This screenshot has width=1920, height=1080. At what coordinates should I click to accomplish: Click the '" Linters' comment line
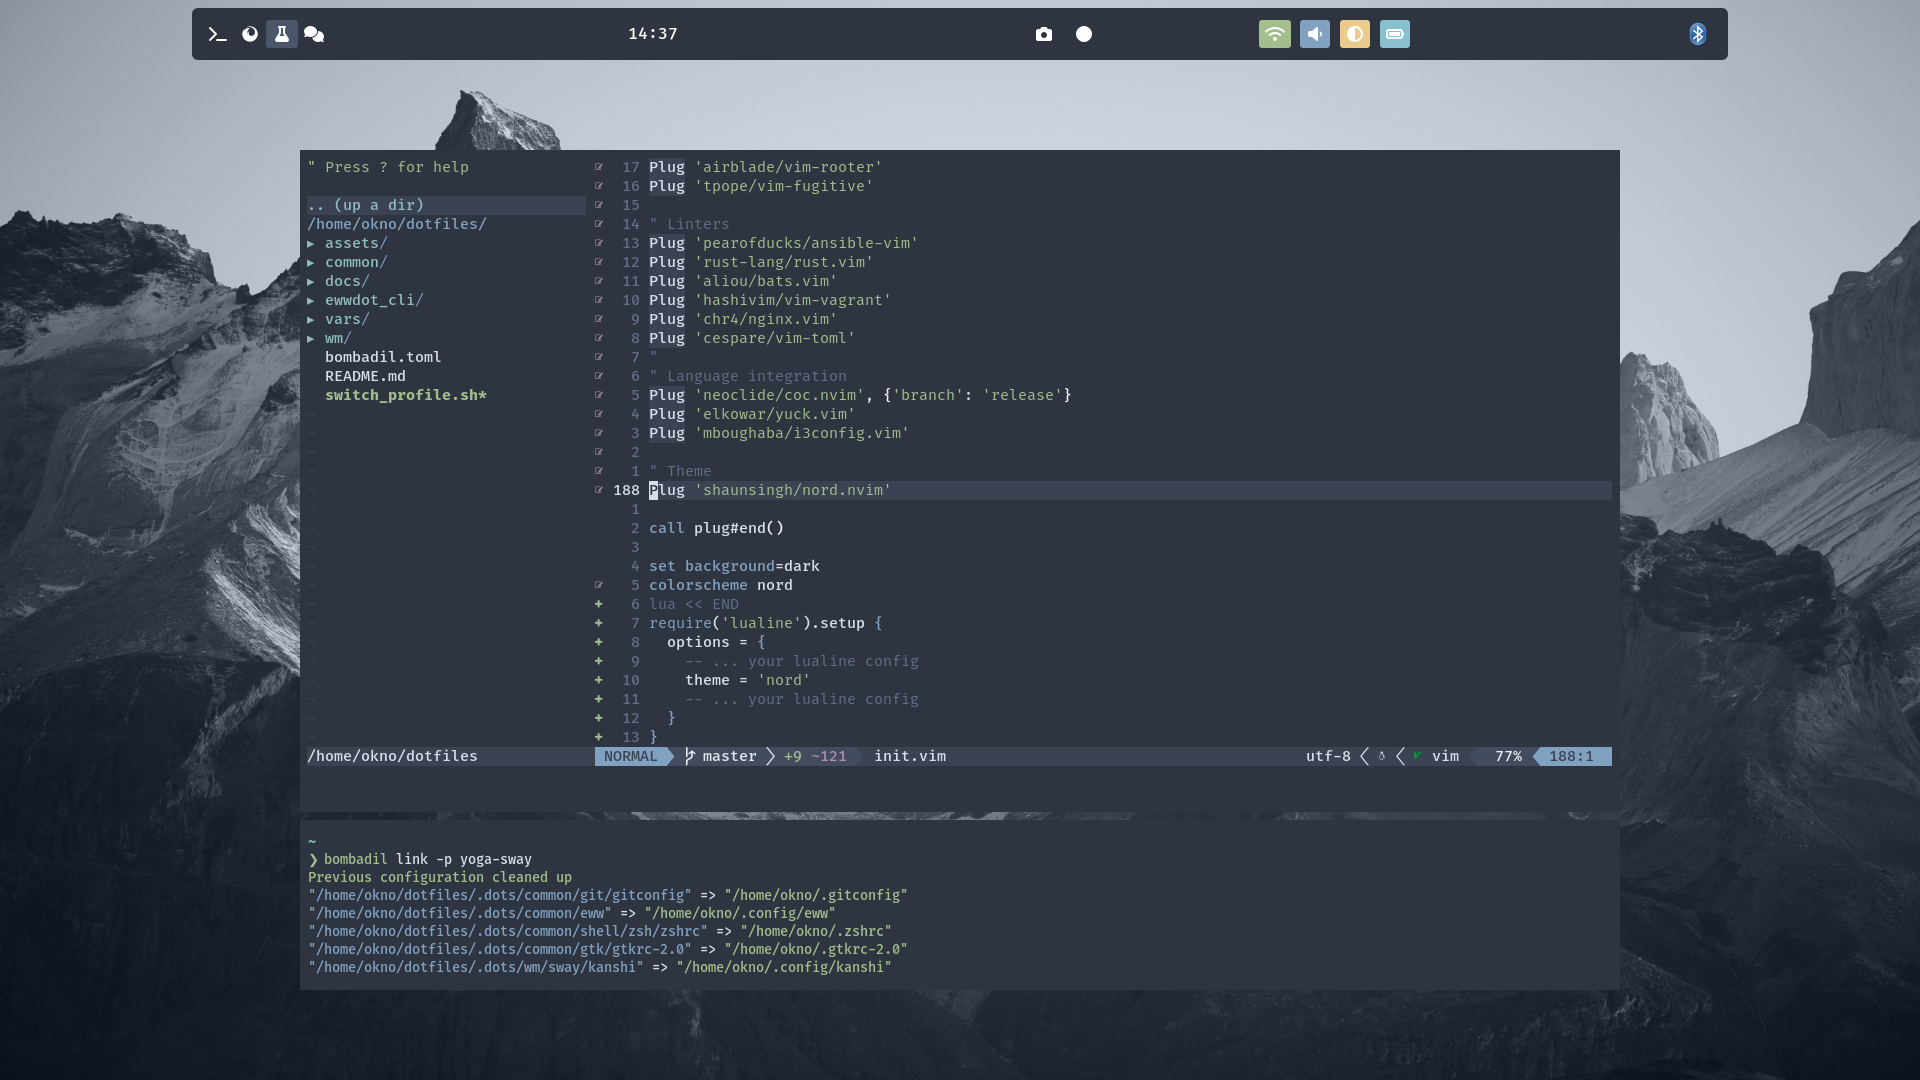click(x=689, y=224)
